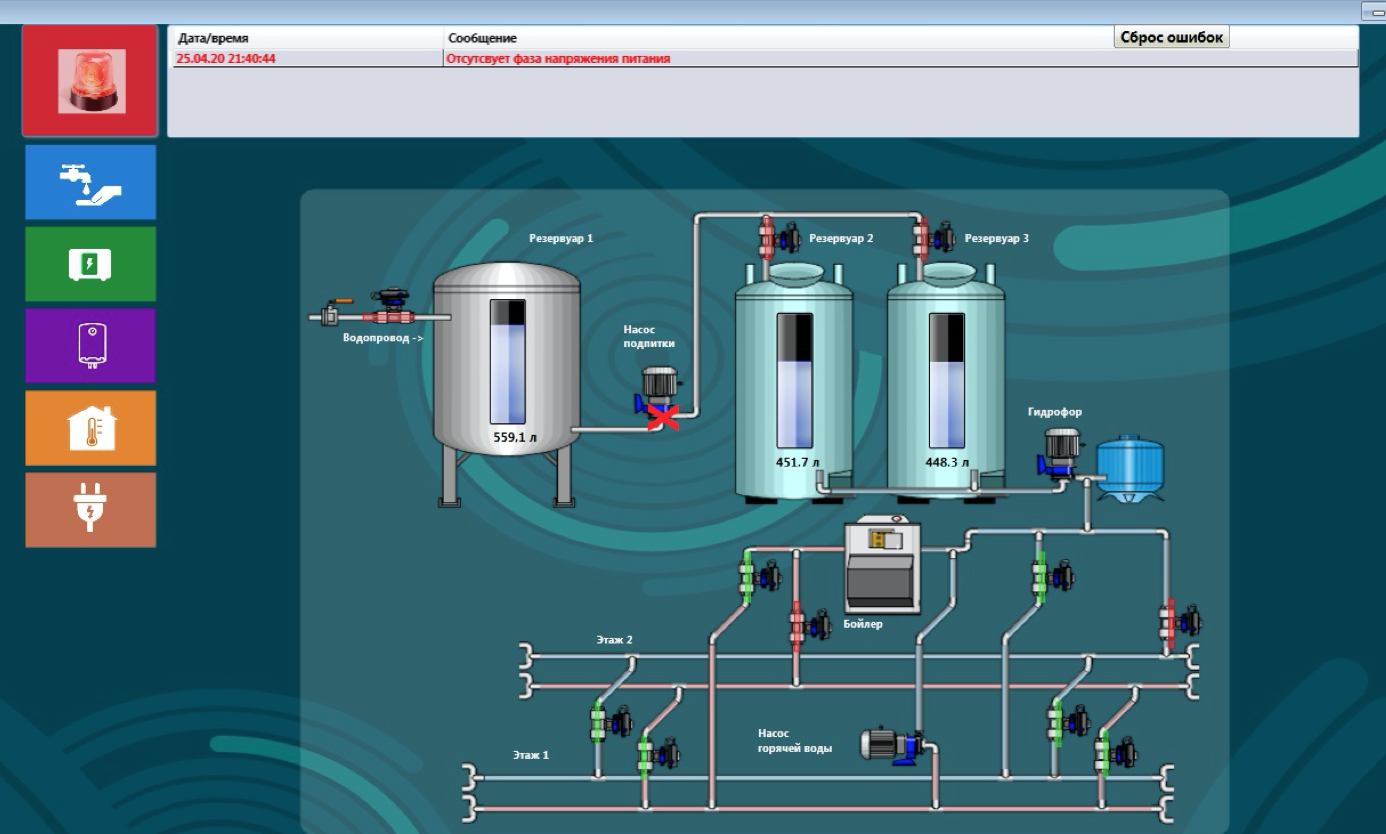This screenshot has height=834, width=1386.
Task: Open the power plug section
Action: click(x=90, y=509)
